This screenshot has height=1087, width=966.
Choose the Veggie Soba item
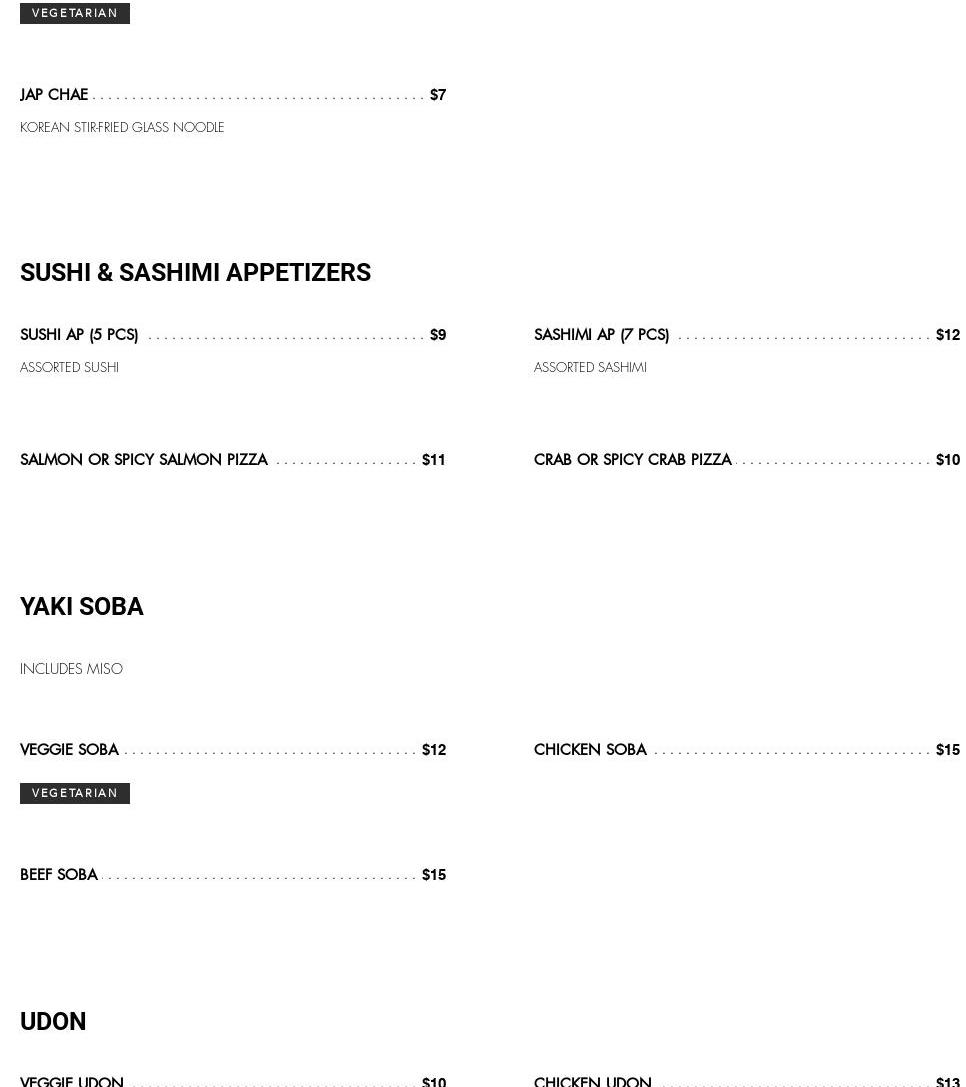69,750
